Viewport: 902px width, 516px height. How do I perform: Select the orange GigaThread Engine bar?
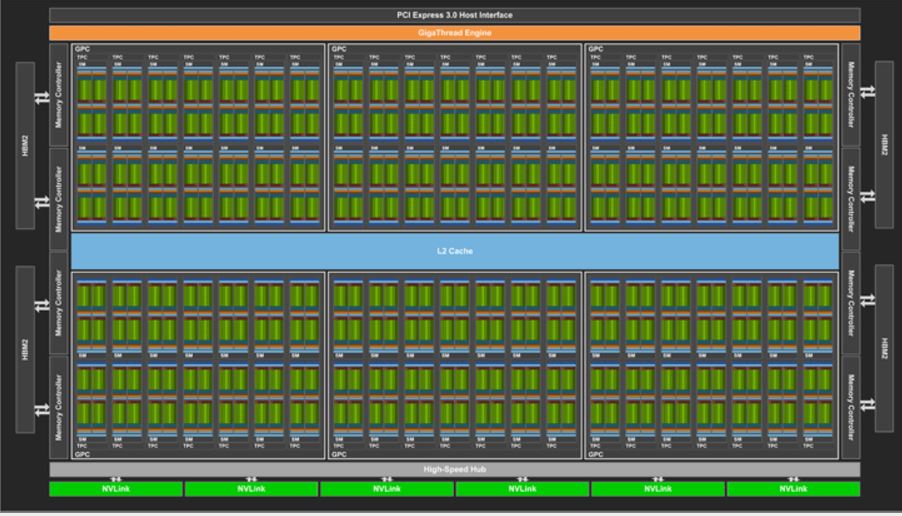click(x=454, y=33)
